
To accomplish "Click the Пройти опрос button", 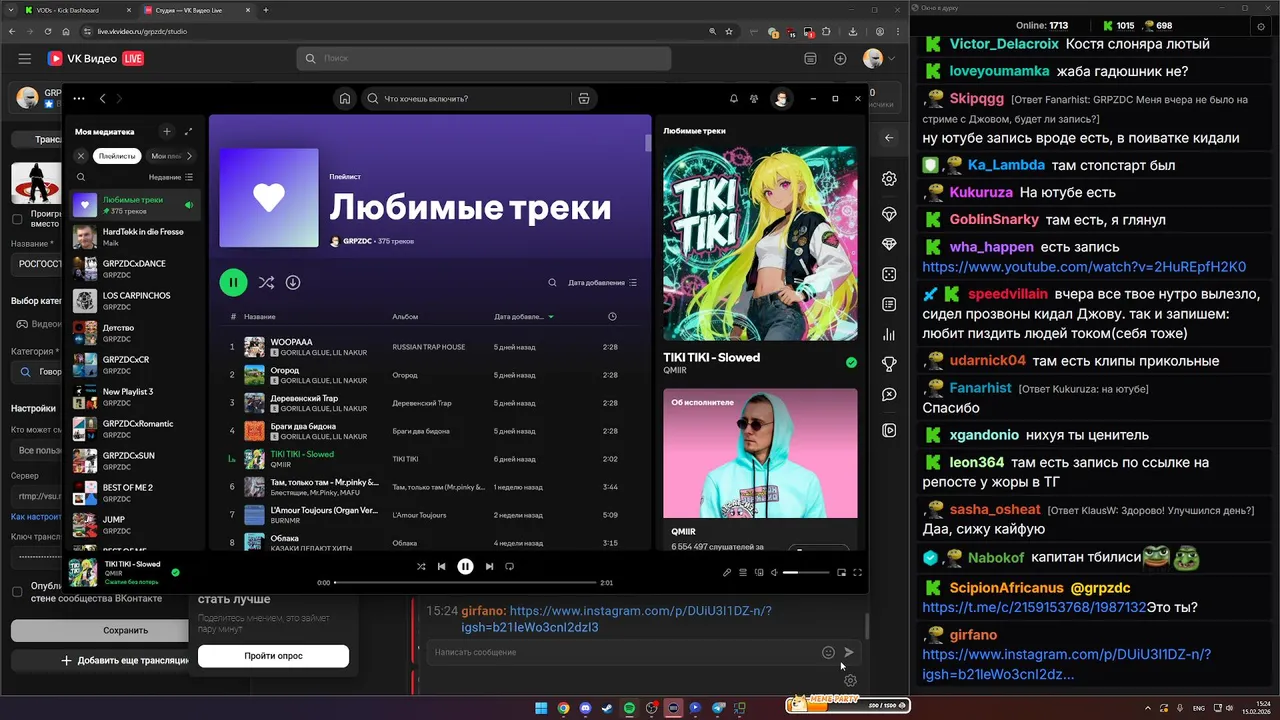I will pos(273,656).
